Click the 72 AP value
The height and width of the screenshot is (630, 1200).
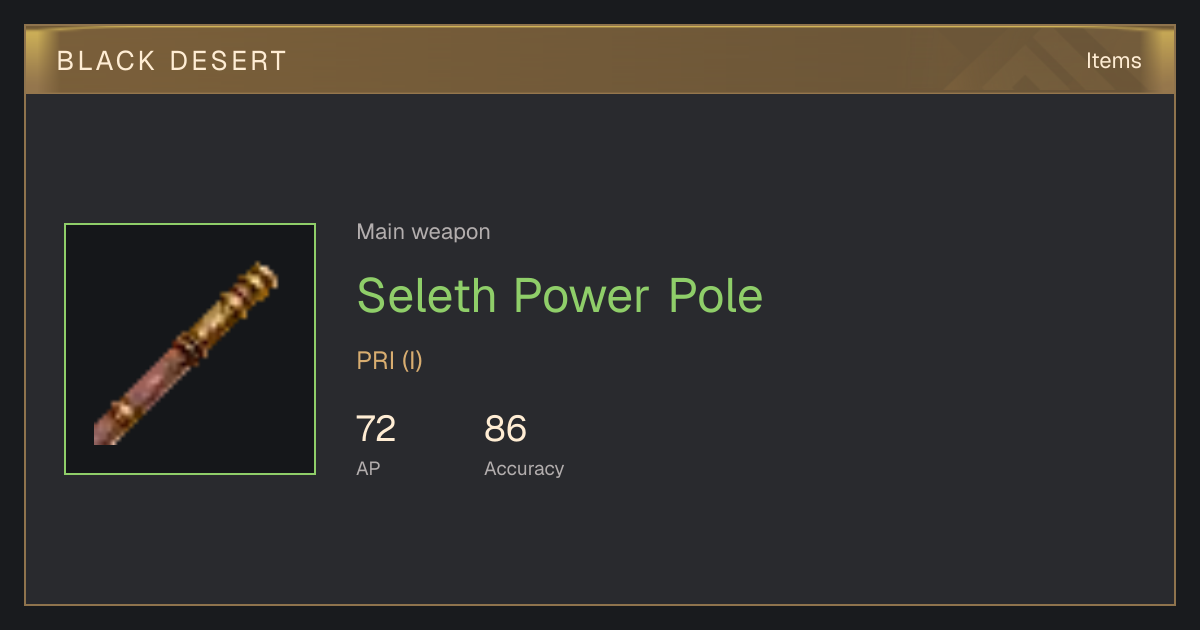click(376, 429)
